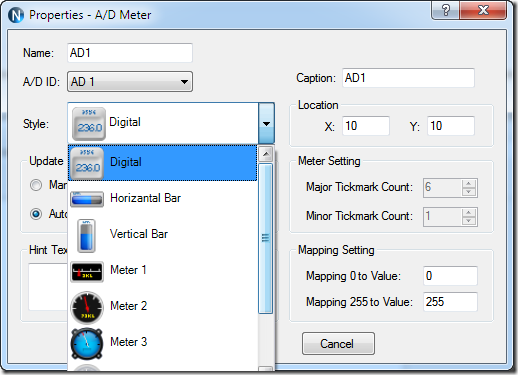Select the Meter 2 round gauge icon
This screenshot has width=518, height=375.
87,308
